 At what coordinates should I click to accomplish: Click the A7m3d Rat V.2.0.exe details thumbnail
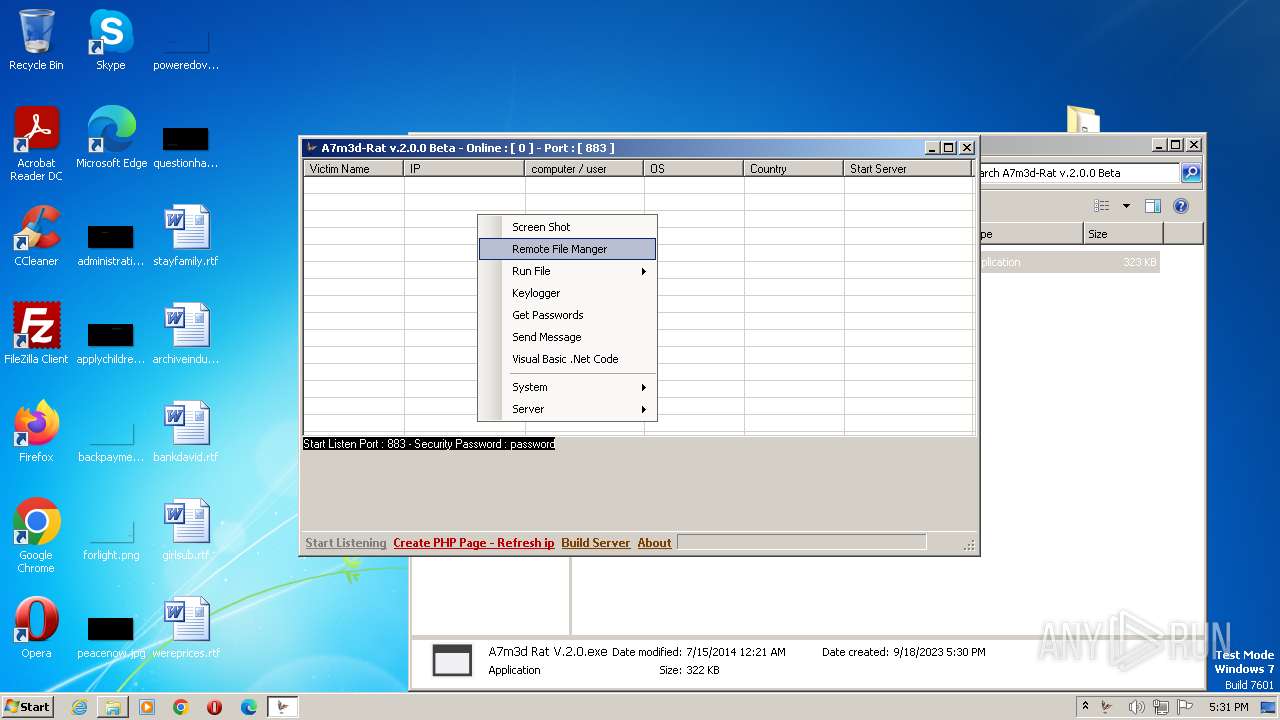(452, 661)
